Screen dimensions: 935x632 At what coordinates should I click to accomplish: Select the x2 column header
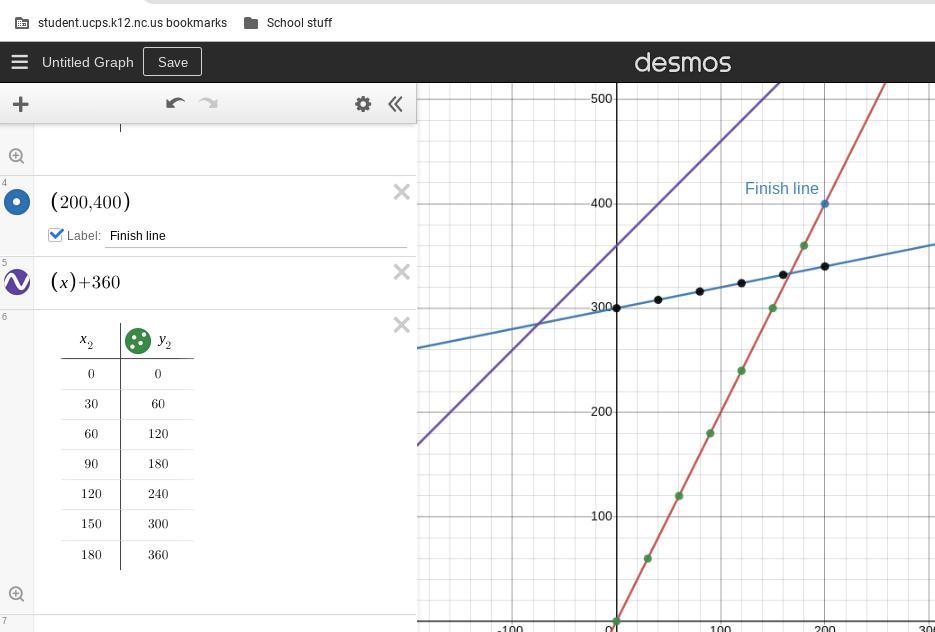[x=87, y=341]
